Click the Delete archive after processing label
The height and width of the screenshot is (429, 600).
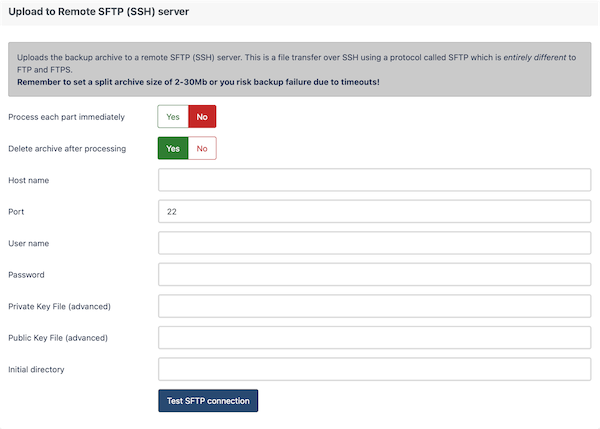(x=67, y=149)
